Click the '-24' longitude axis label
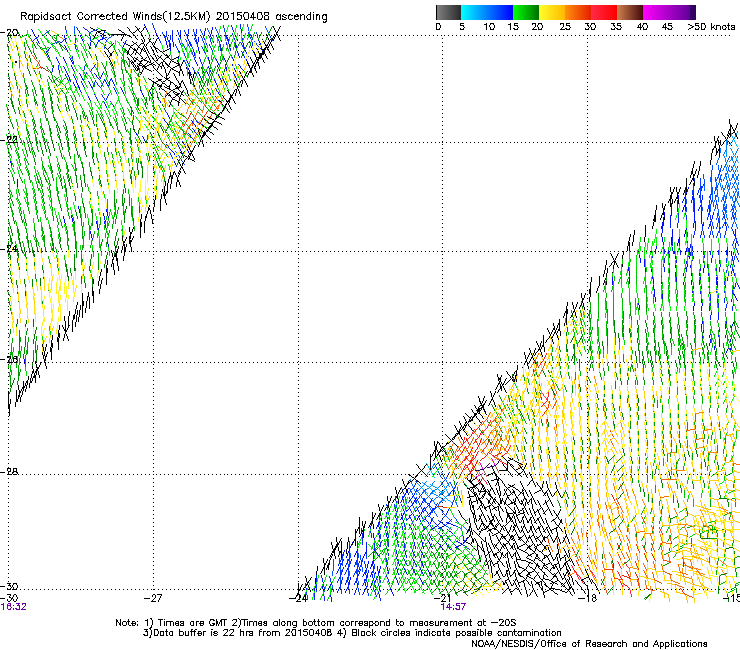The width and height of the screenshot is (740, 650). click(299, 598)
